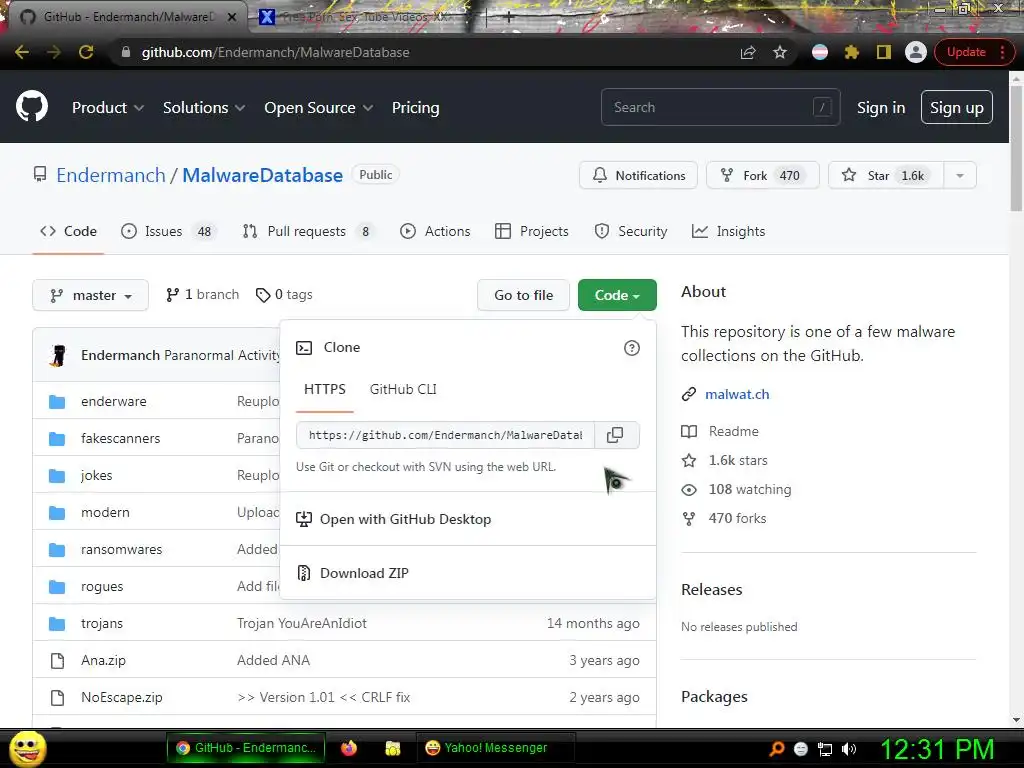Image resolution: width=1024 pixels, height=768 pixels.
Task: Switch to the Issues tab
Action: pos(168,231)
